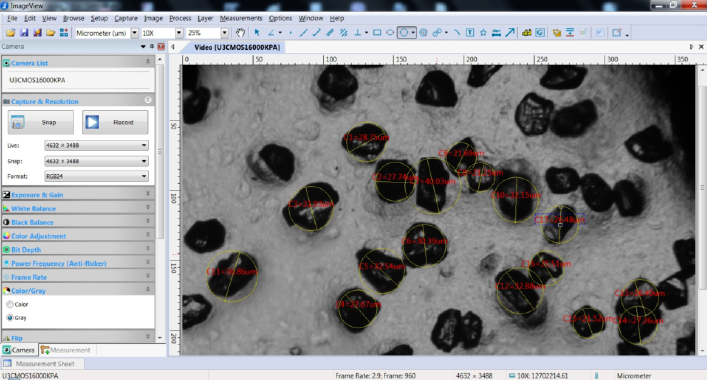Screen dimensions: 707x380
Task: Pick the polygon star tool
Action: pos(483,32)
